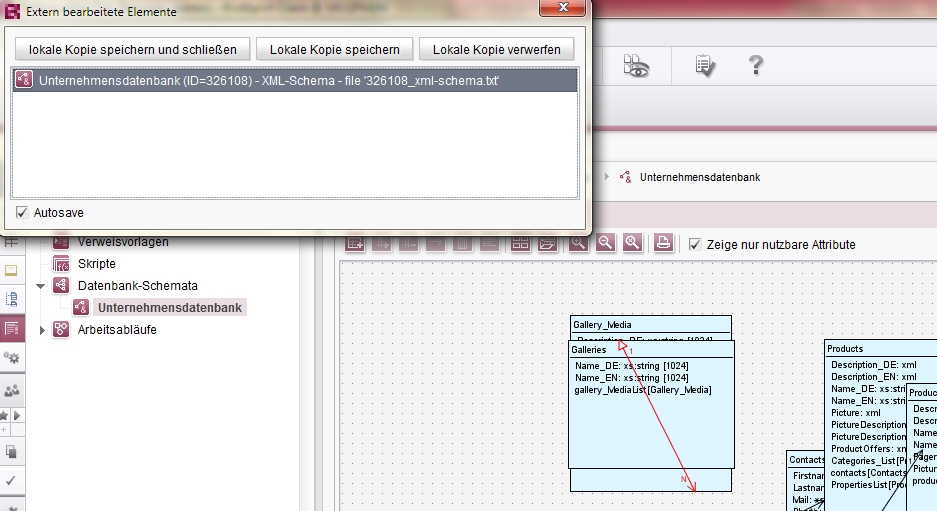Click the reset zoom magnifier icon
937x511 pixels.
click(x=632, y=243)
